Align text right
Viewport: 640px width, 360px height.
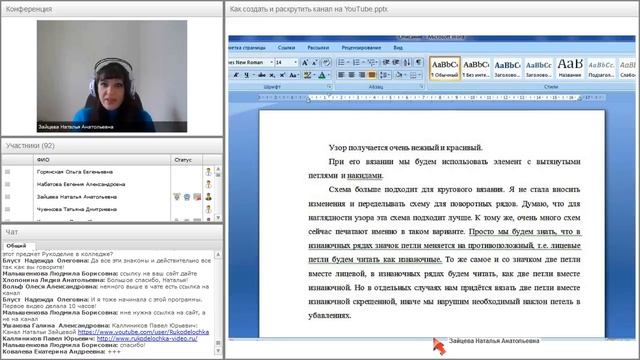362,75
